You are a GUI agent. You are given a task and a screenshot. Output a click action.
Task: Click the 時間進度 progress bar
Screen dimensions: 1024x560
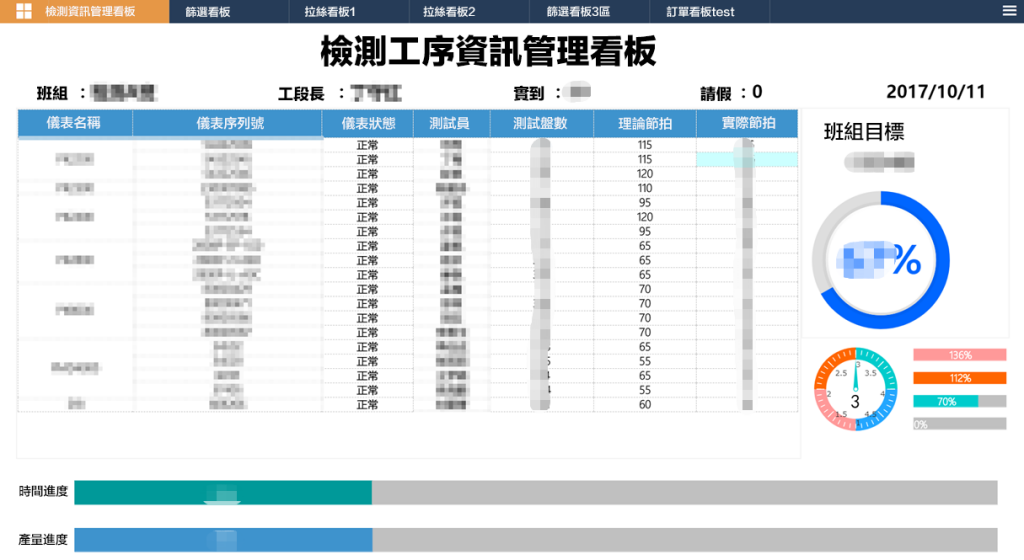[x=536, y=493]
